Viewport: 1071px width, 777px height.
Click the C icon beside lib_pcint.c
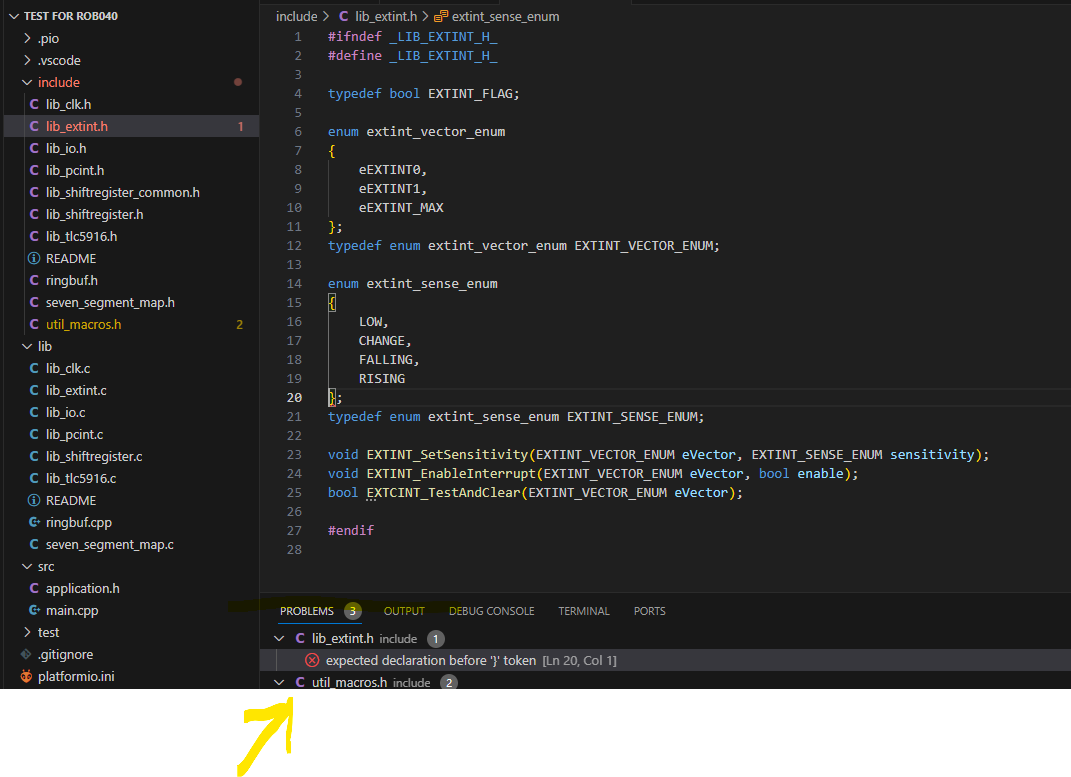tap(34, 434)
